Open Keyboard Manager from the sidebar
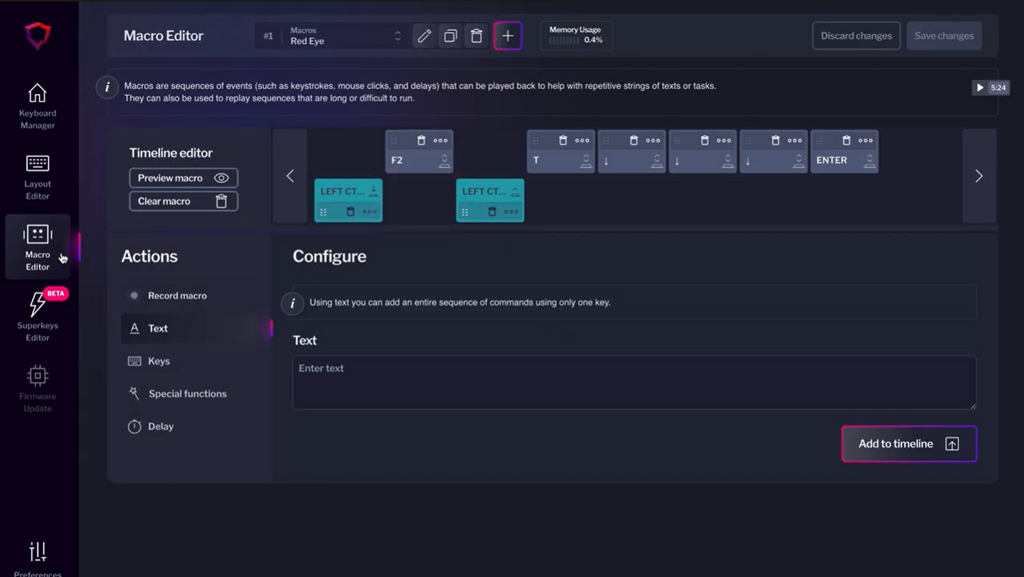Screen dimensions: 1024x577 pyautogui.click(x=37, y=106)
